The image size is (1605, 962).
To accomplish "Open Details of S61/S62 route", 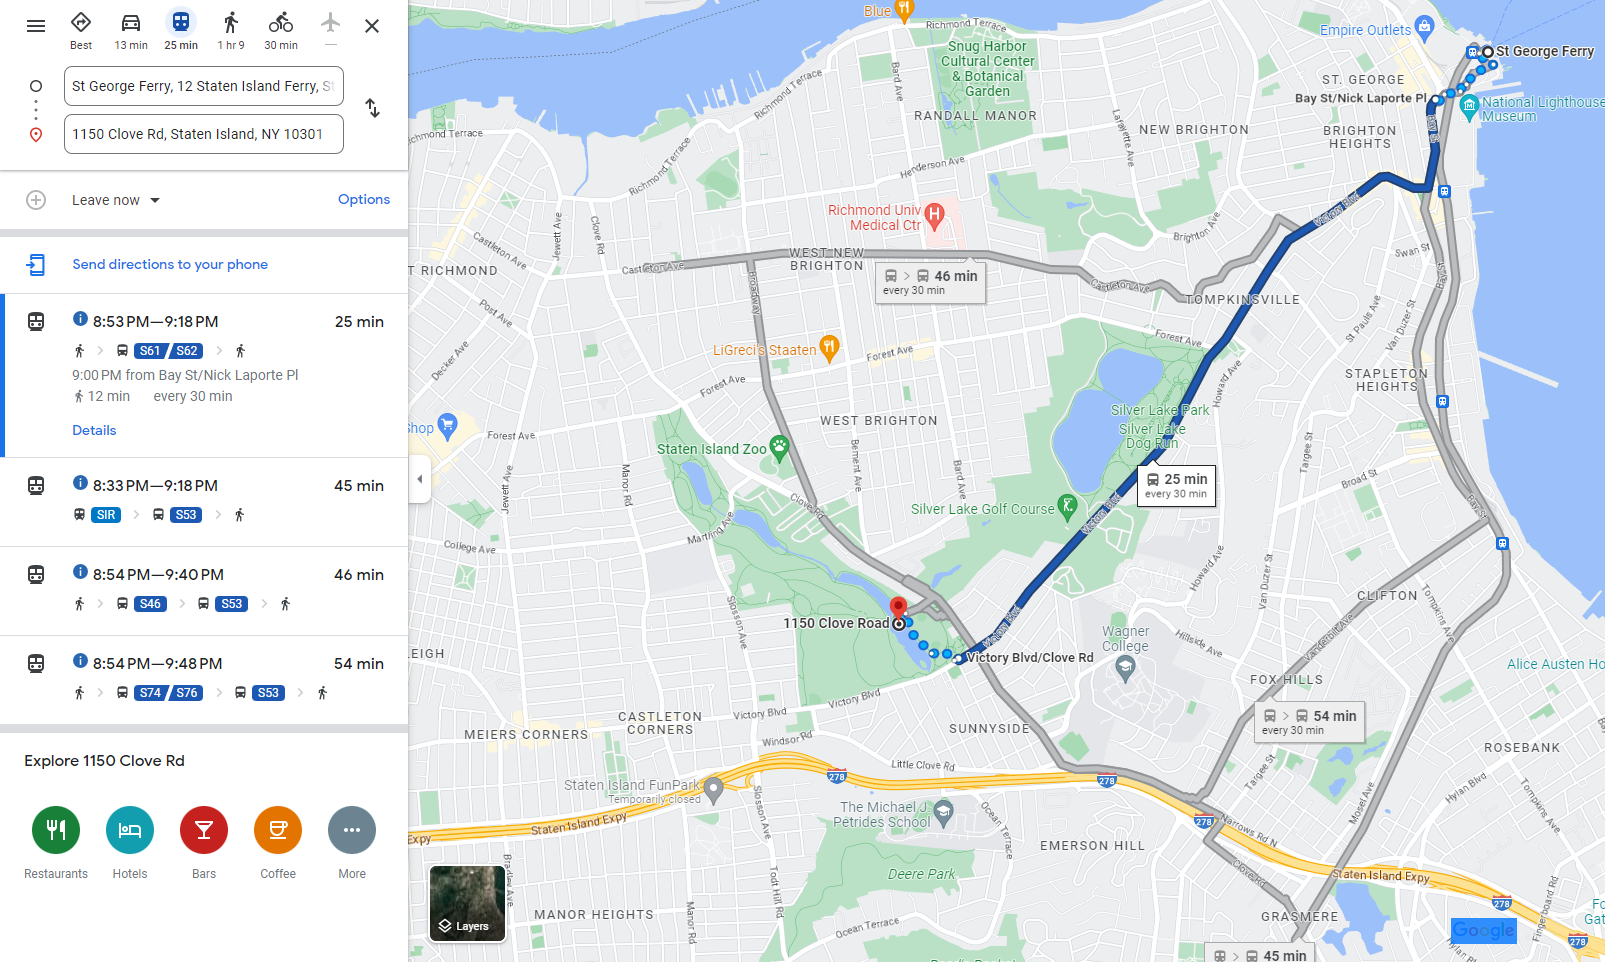I will point(94,430).
